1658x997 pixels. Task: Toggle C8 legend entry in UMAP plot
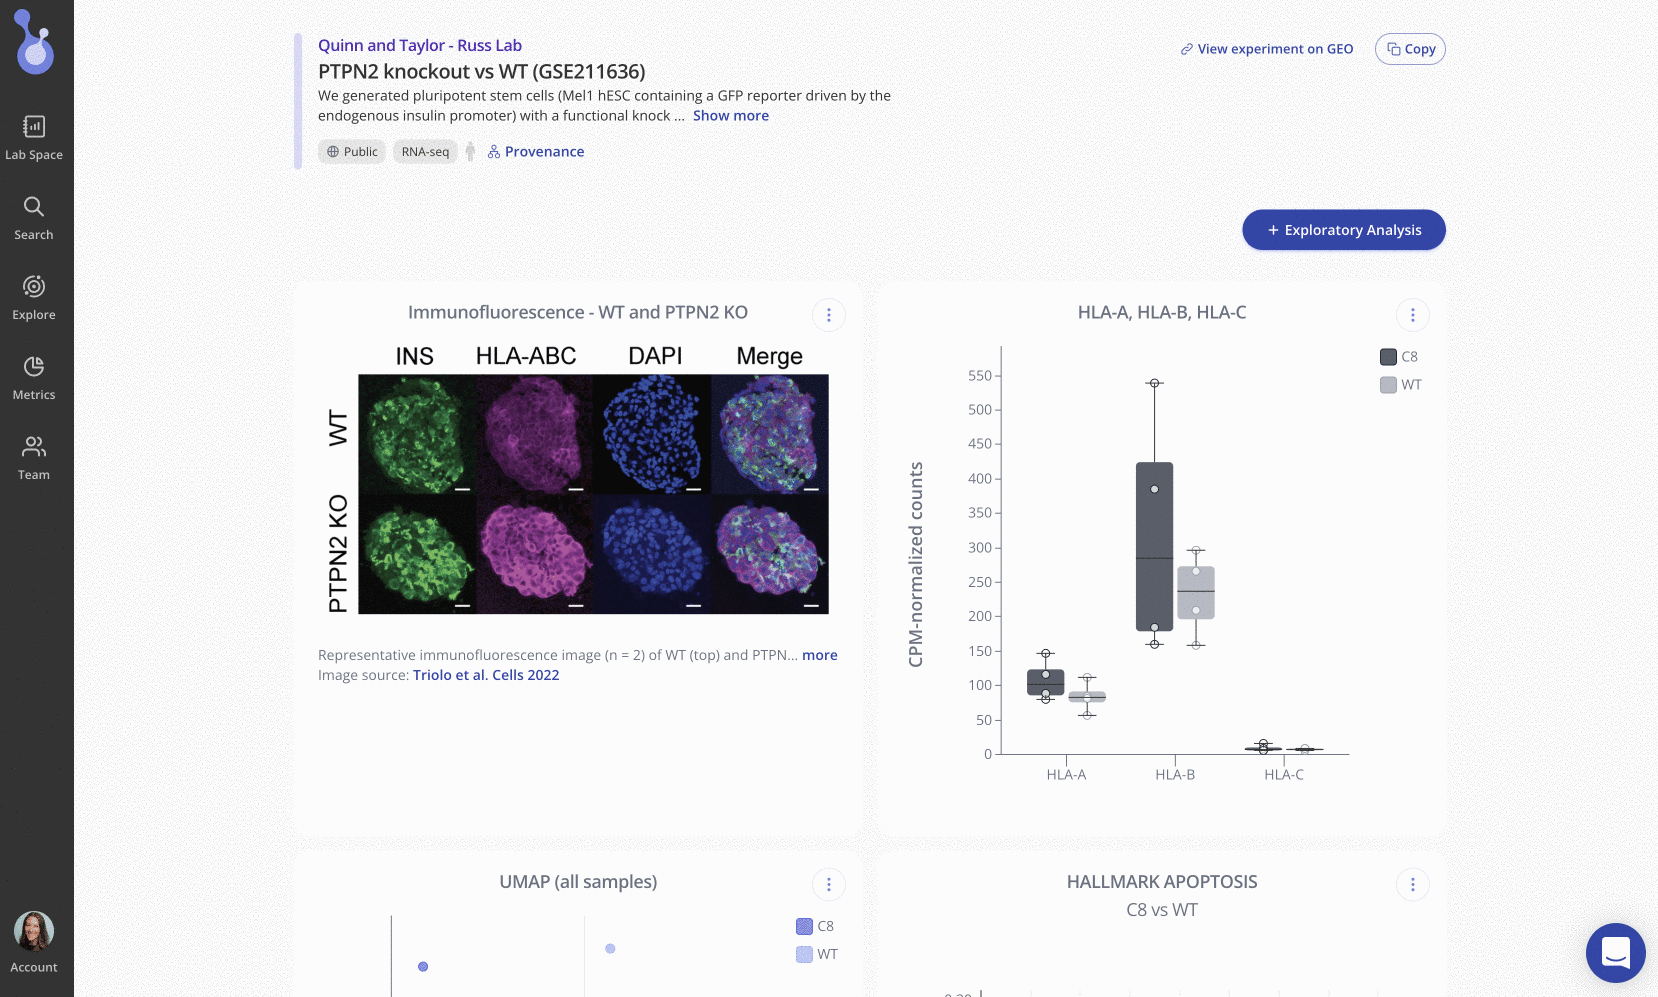tap(815, 926)
